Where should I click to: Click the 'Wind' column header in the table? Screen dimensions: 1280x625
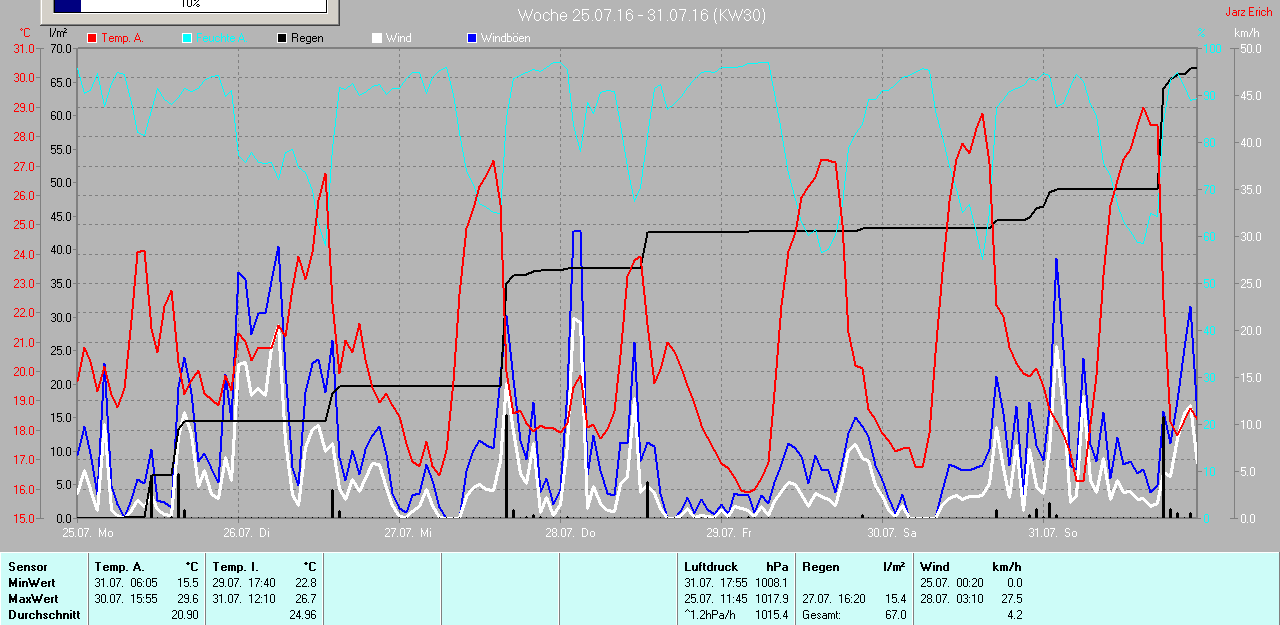pyautogui.click(x=935, y=567)
